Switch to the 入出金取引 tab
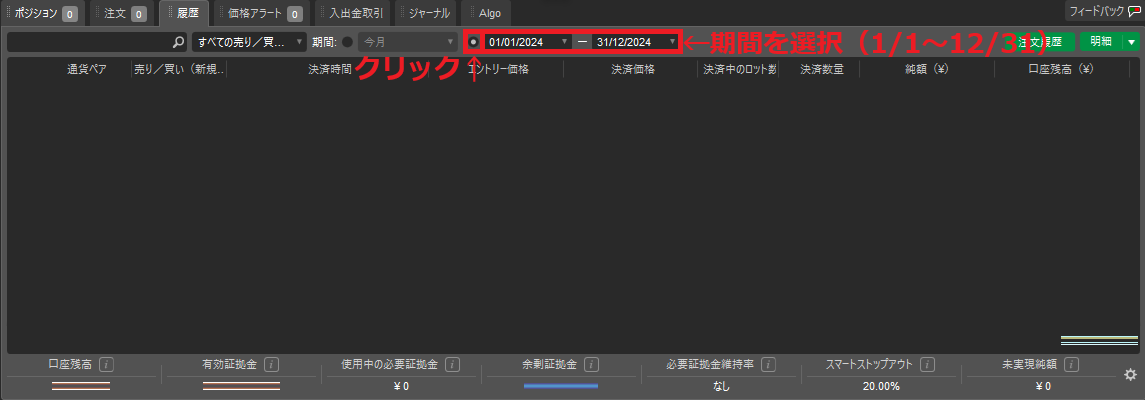This screenshot has width=1145, height=400. [353, 13]
